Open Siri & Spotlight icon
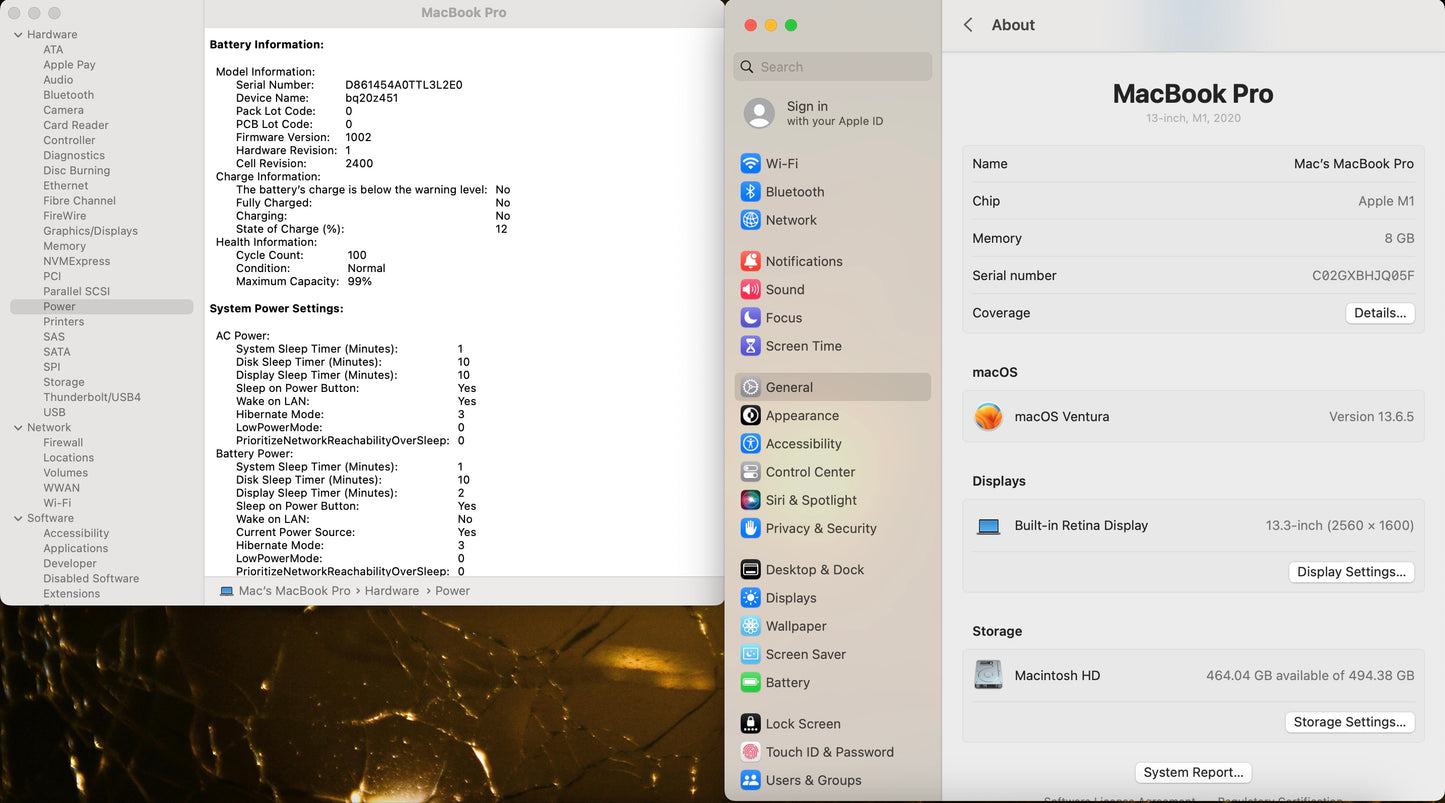The width and height of the screenshot is (1445, 803). [x=750, y=500]
